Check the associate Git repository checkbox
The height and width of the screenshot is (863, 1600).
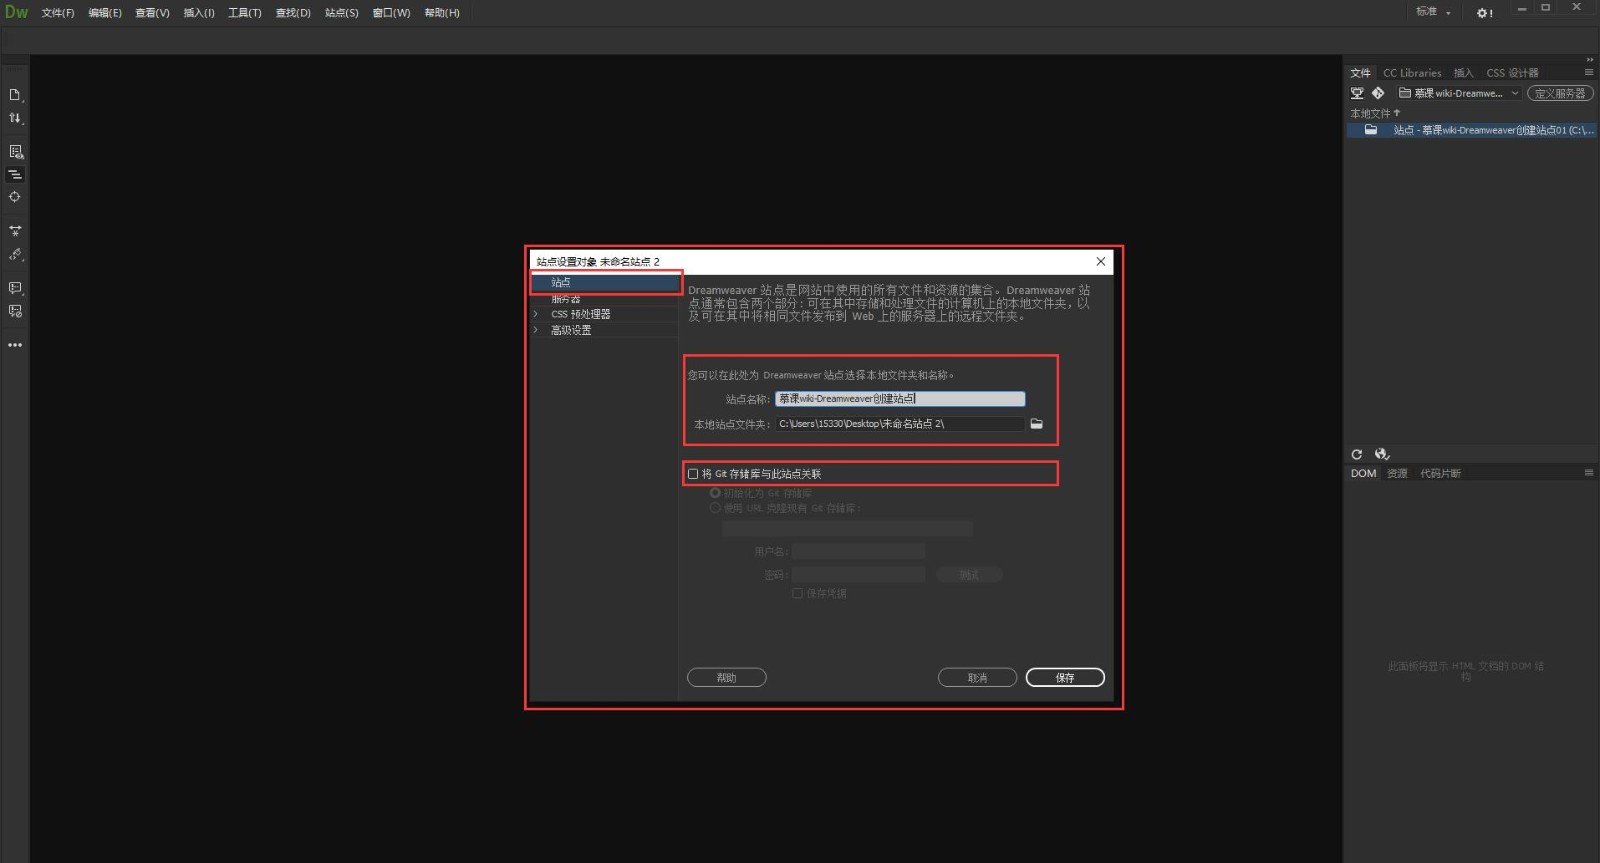(693, 474)
